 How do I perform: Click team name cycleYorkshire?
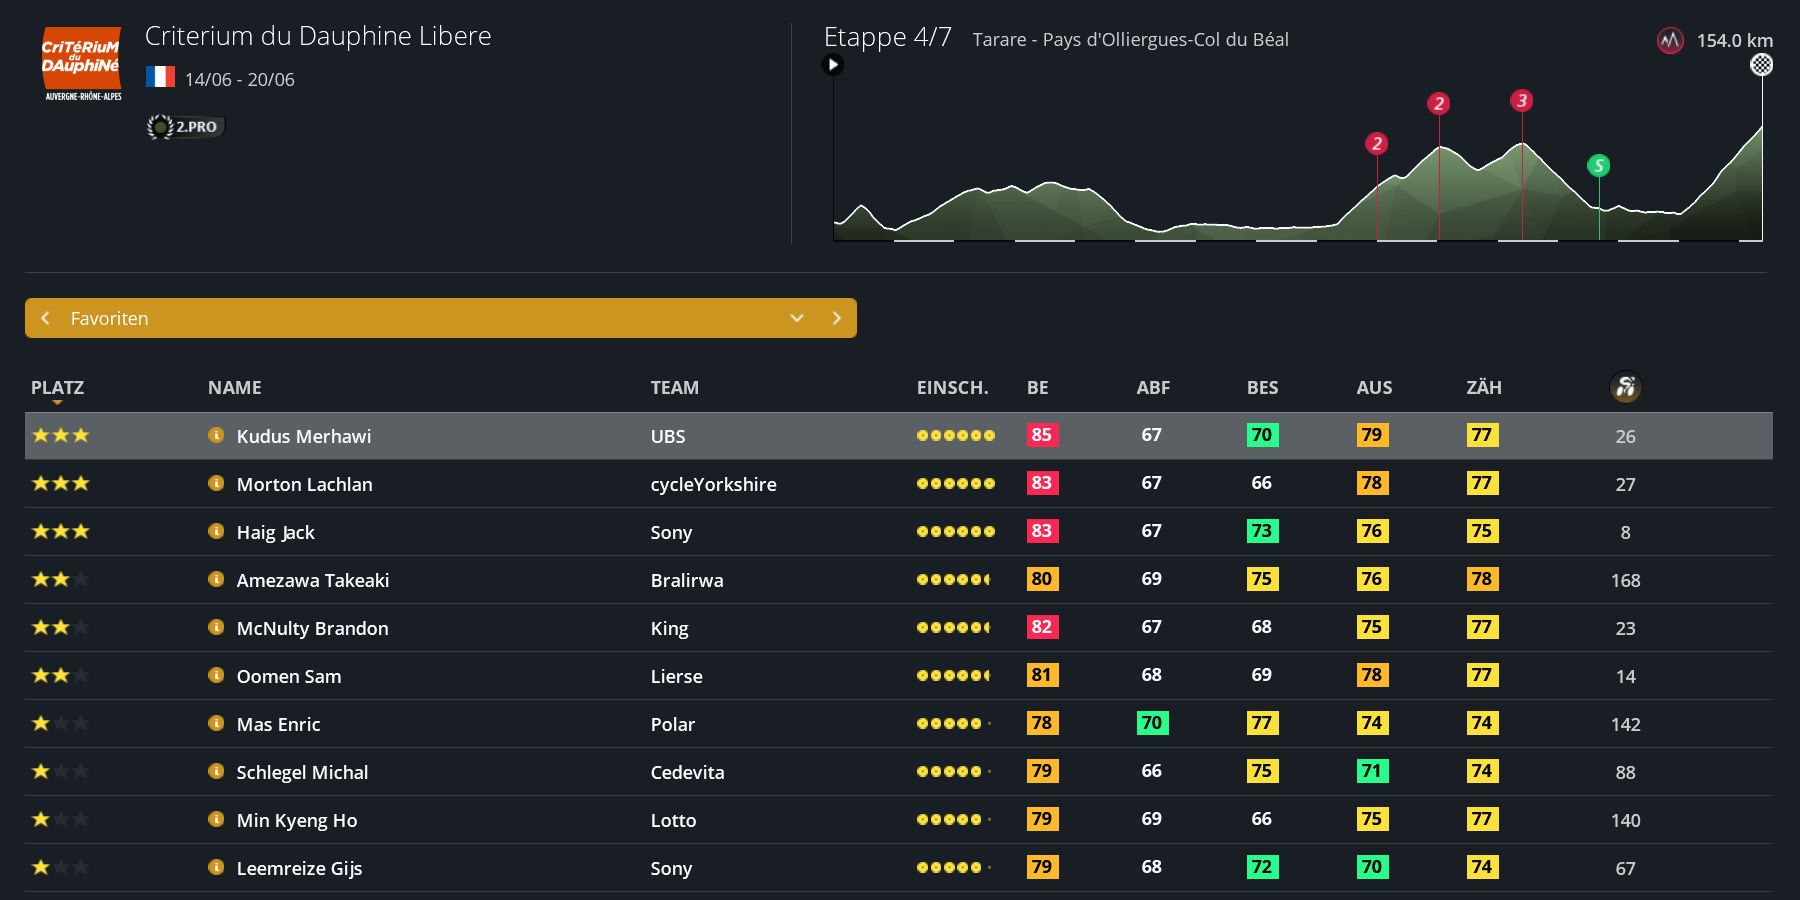(x=713, y=484)
